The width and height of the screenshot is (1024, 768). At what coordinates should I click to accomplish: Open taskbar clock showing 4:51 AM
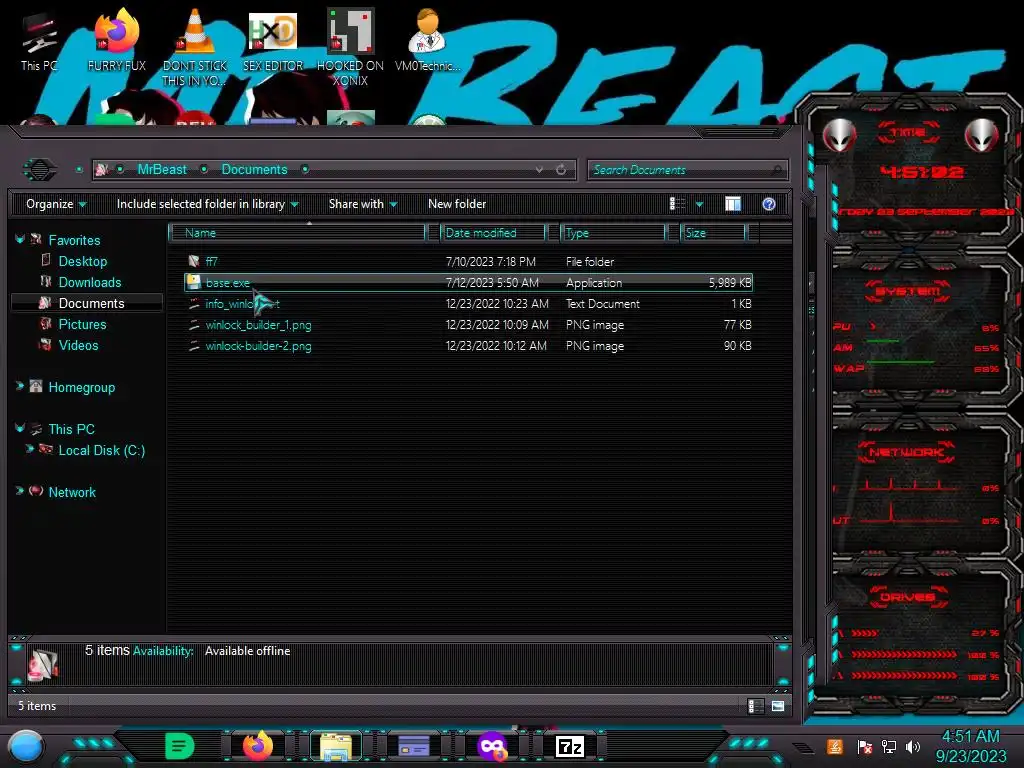pos(970,746)
